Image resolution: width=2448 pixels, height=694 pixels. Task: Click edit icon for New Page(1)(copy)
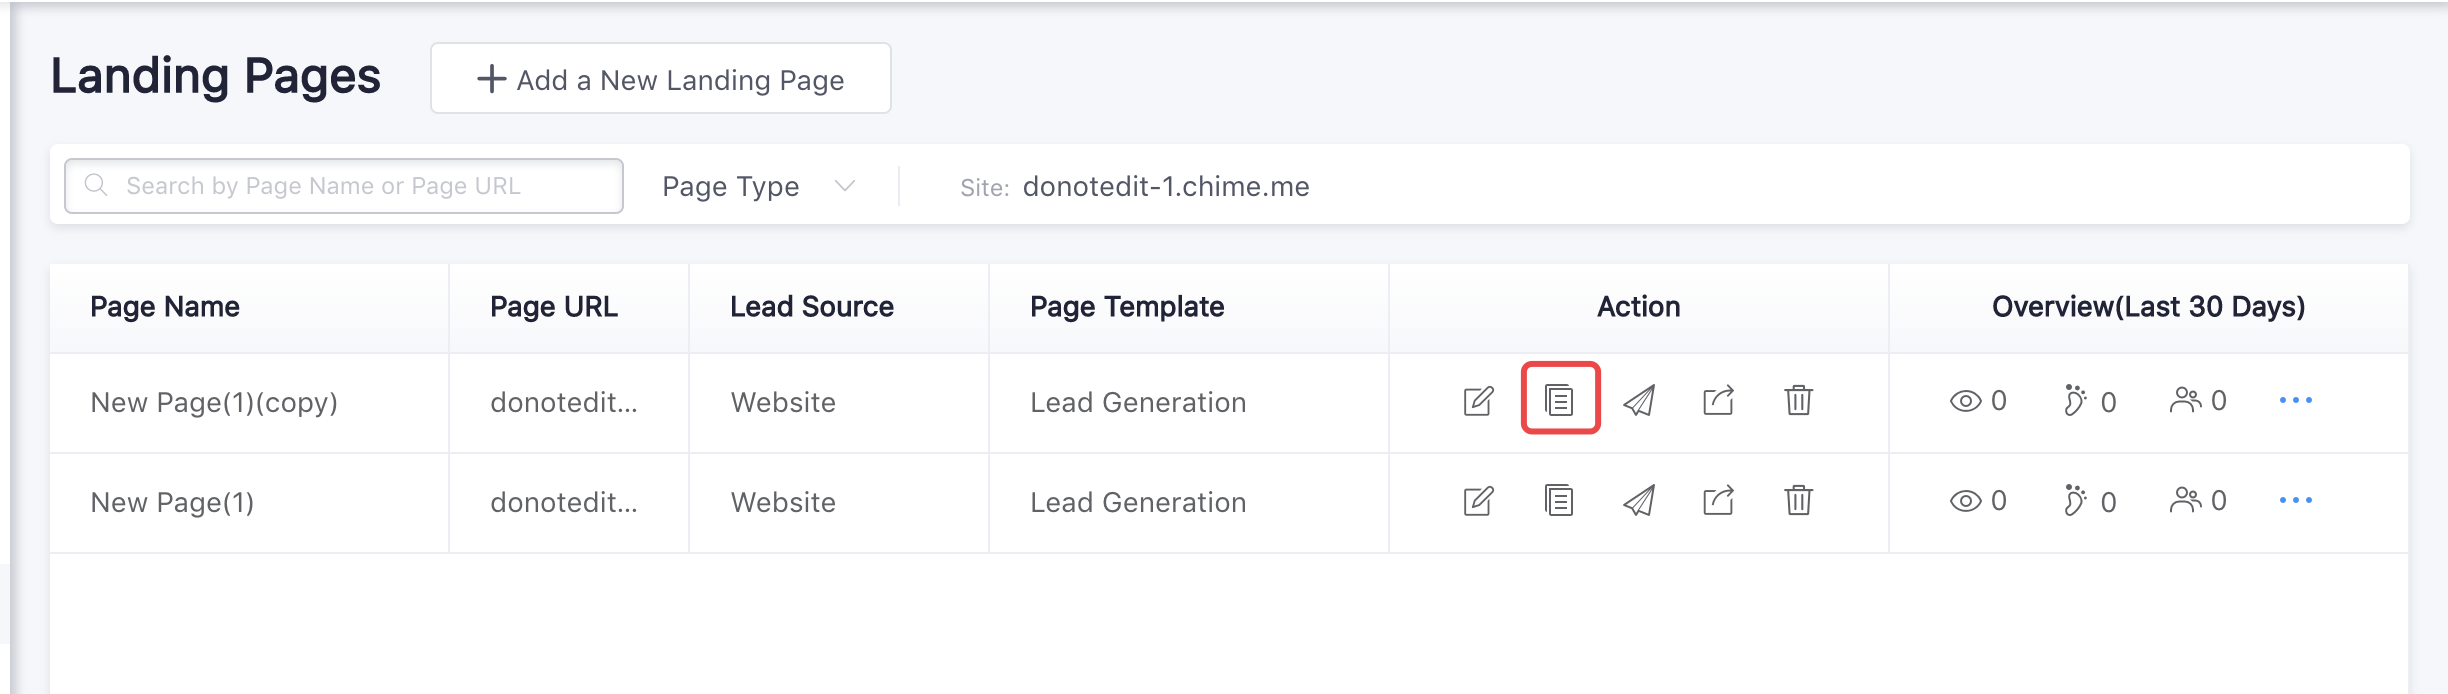(1478, 401)
